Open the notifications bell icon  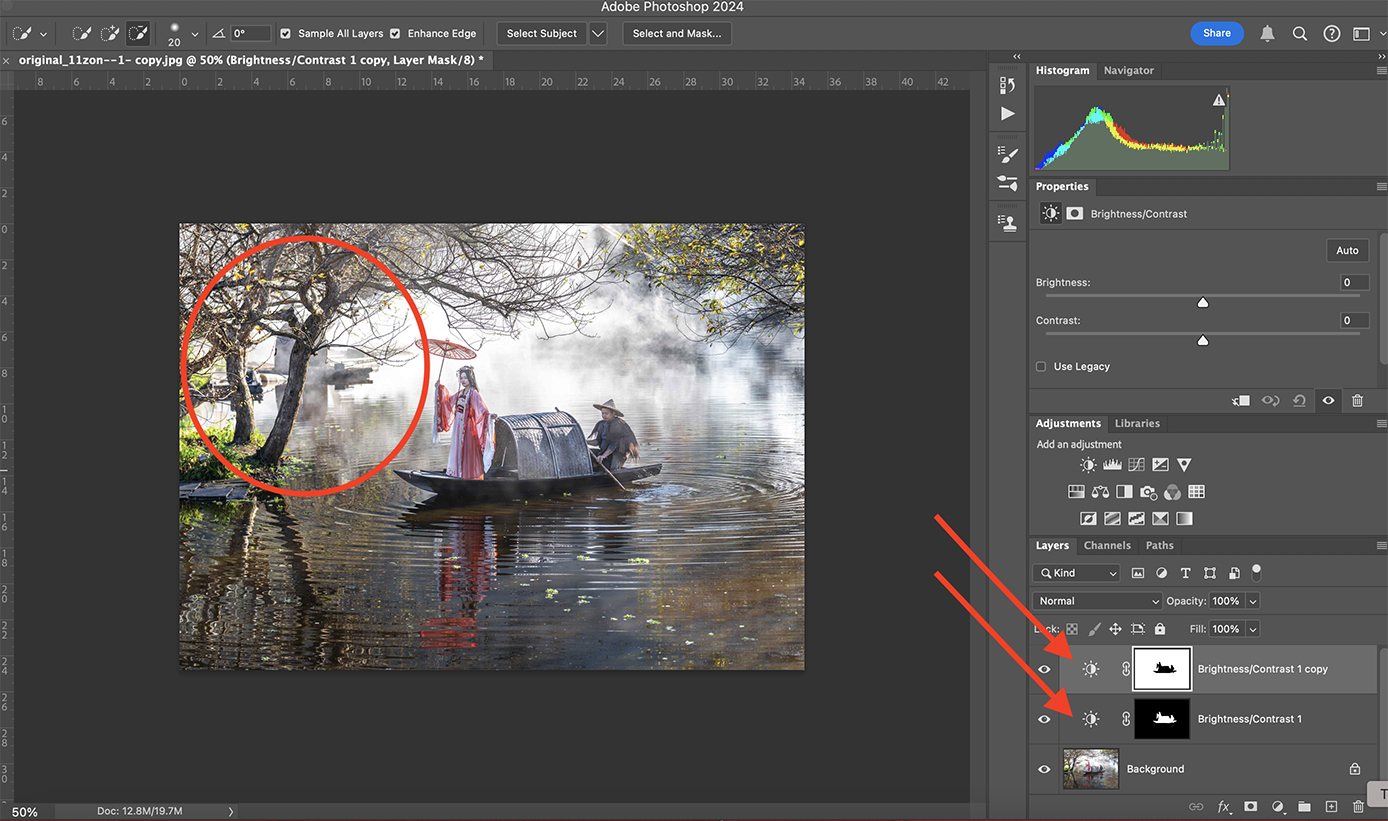tap(1267, 33)
